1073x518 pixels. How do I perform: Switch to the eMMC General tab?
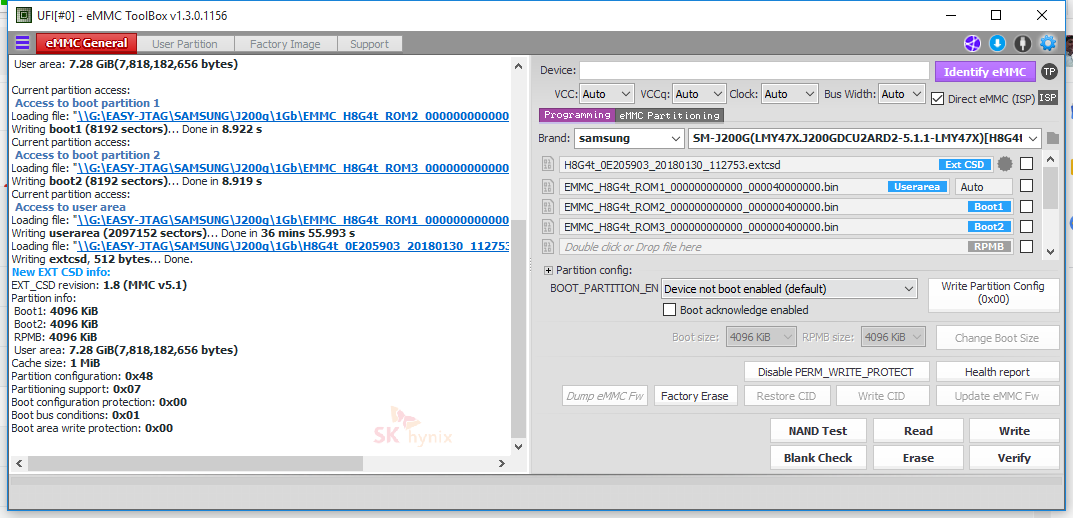86,43
